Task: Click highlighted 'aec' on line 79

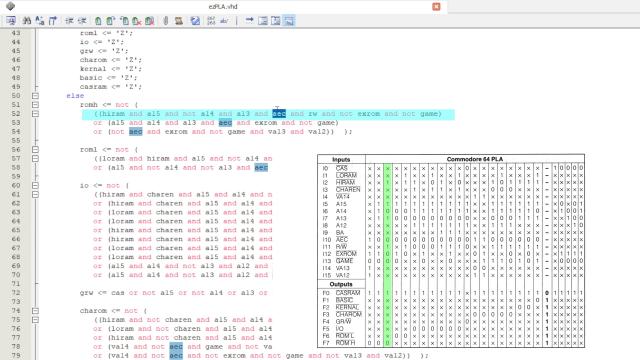Action: coord(176,356)
